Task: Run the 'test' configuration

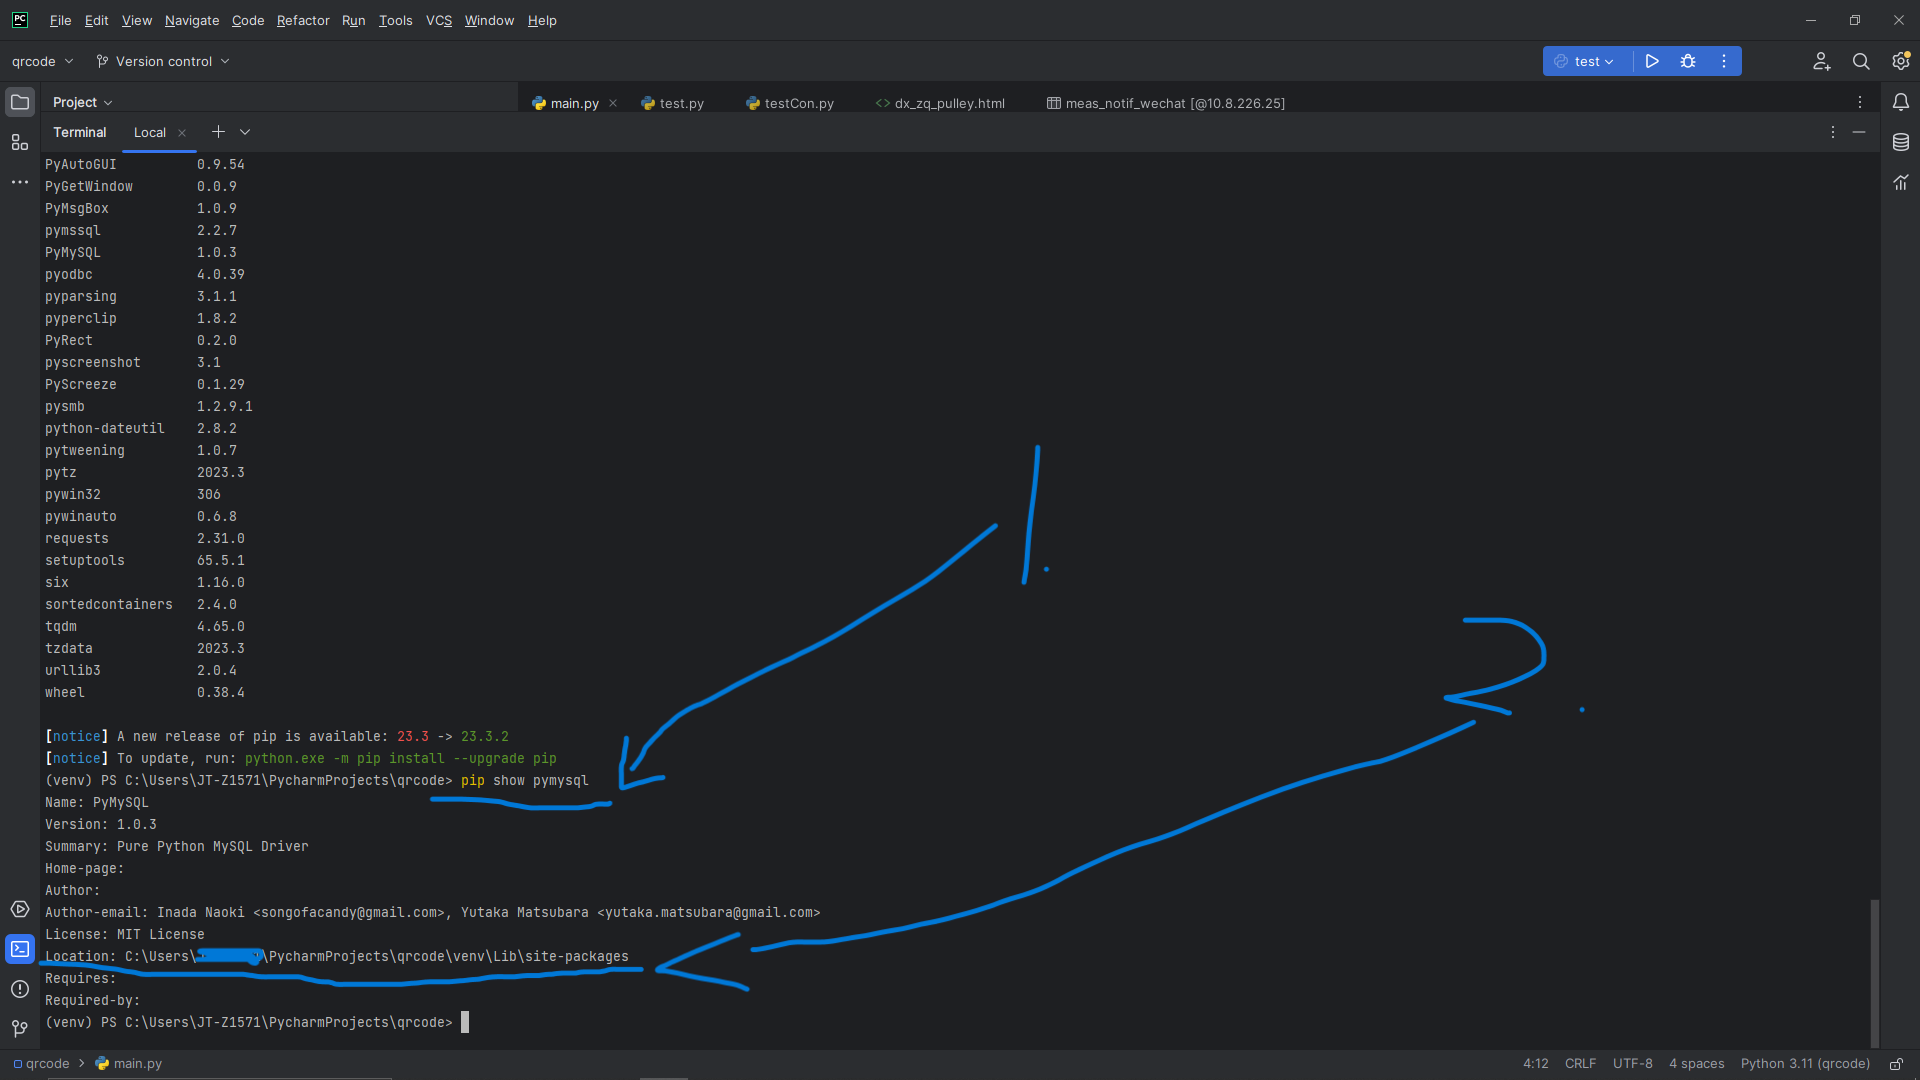Action: (1652, 61)
